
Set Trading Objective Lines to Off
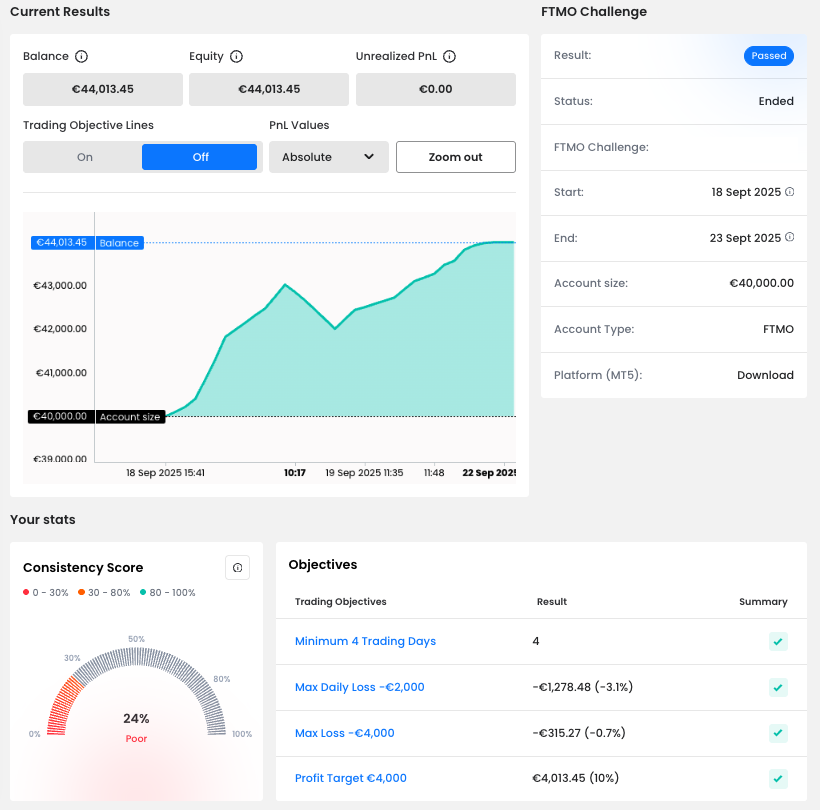pos(200,157)
